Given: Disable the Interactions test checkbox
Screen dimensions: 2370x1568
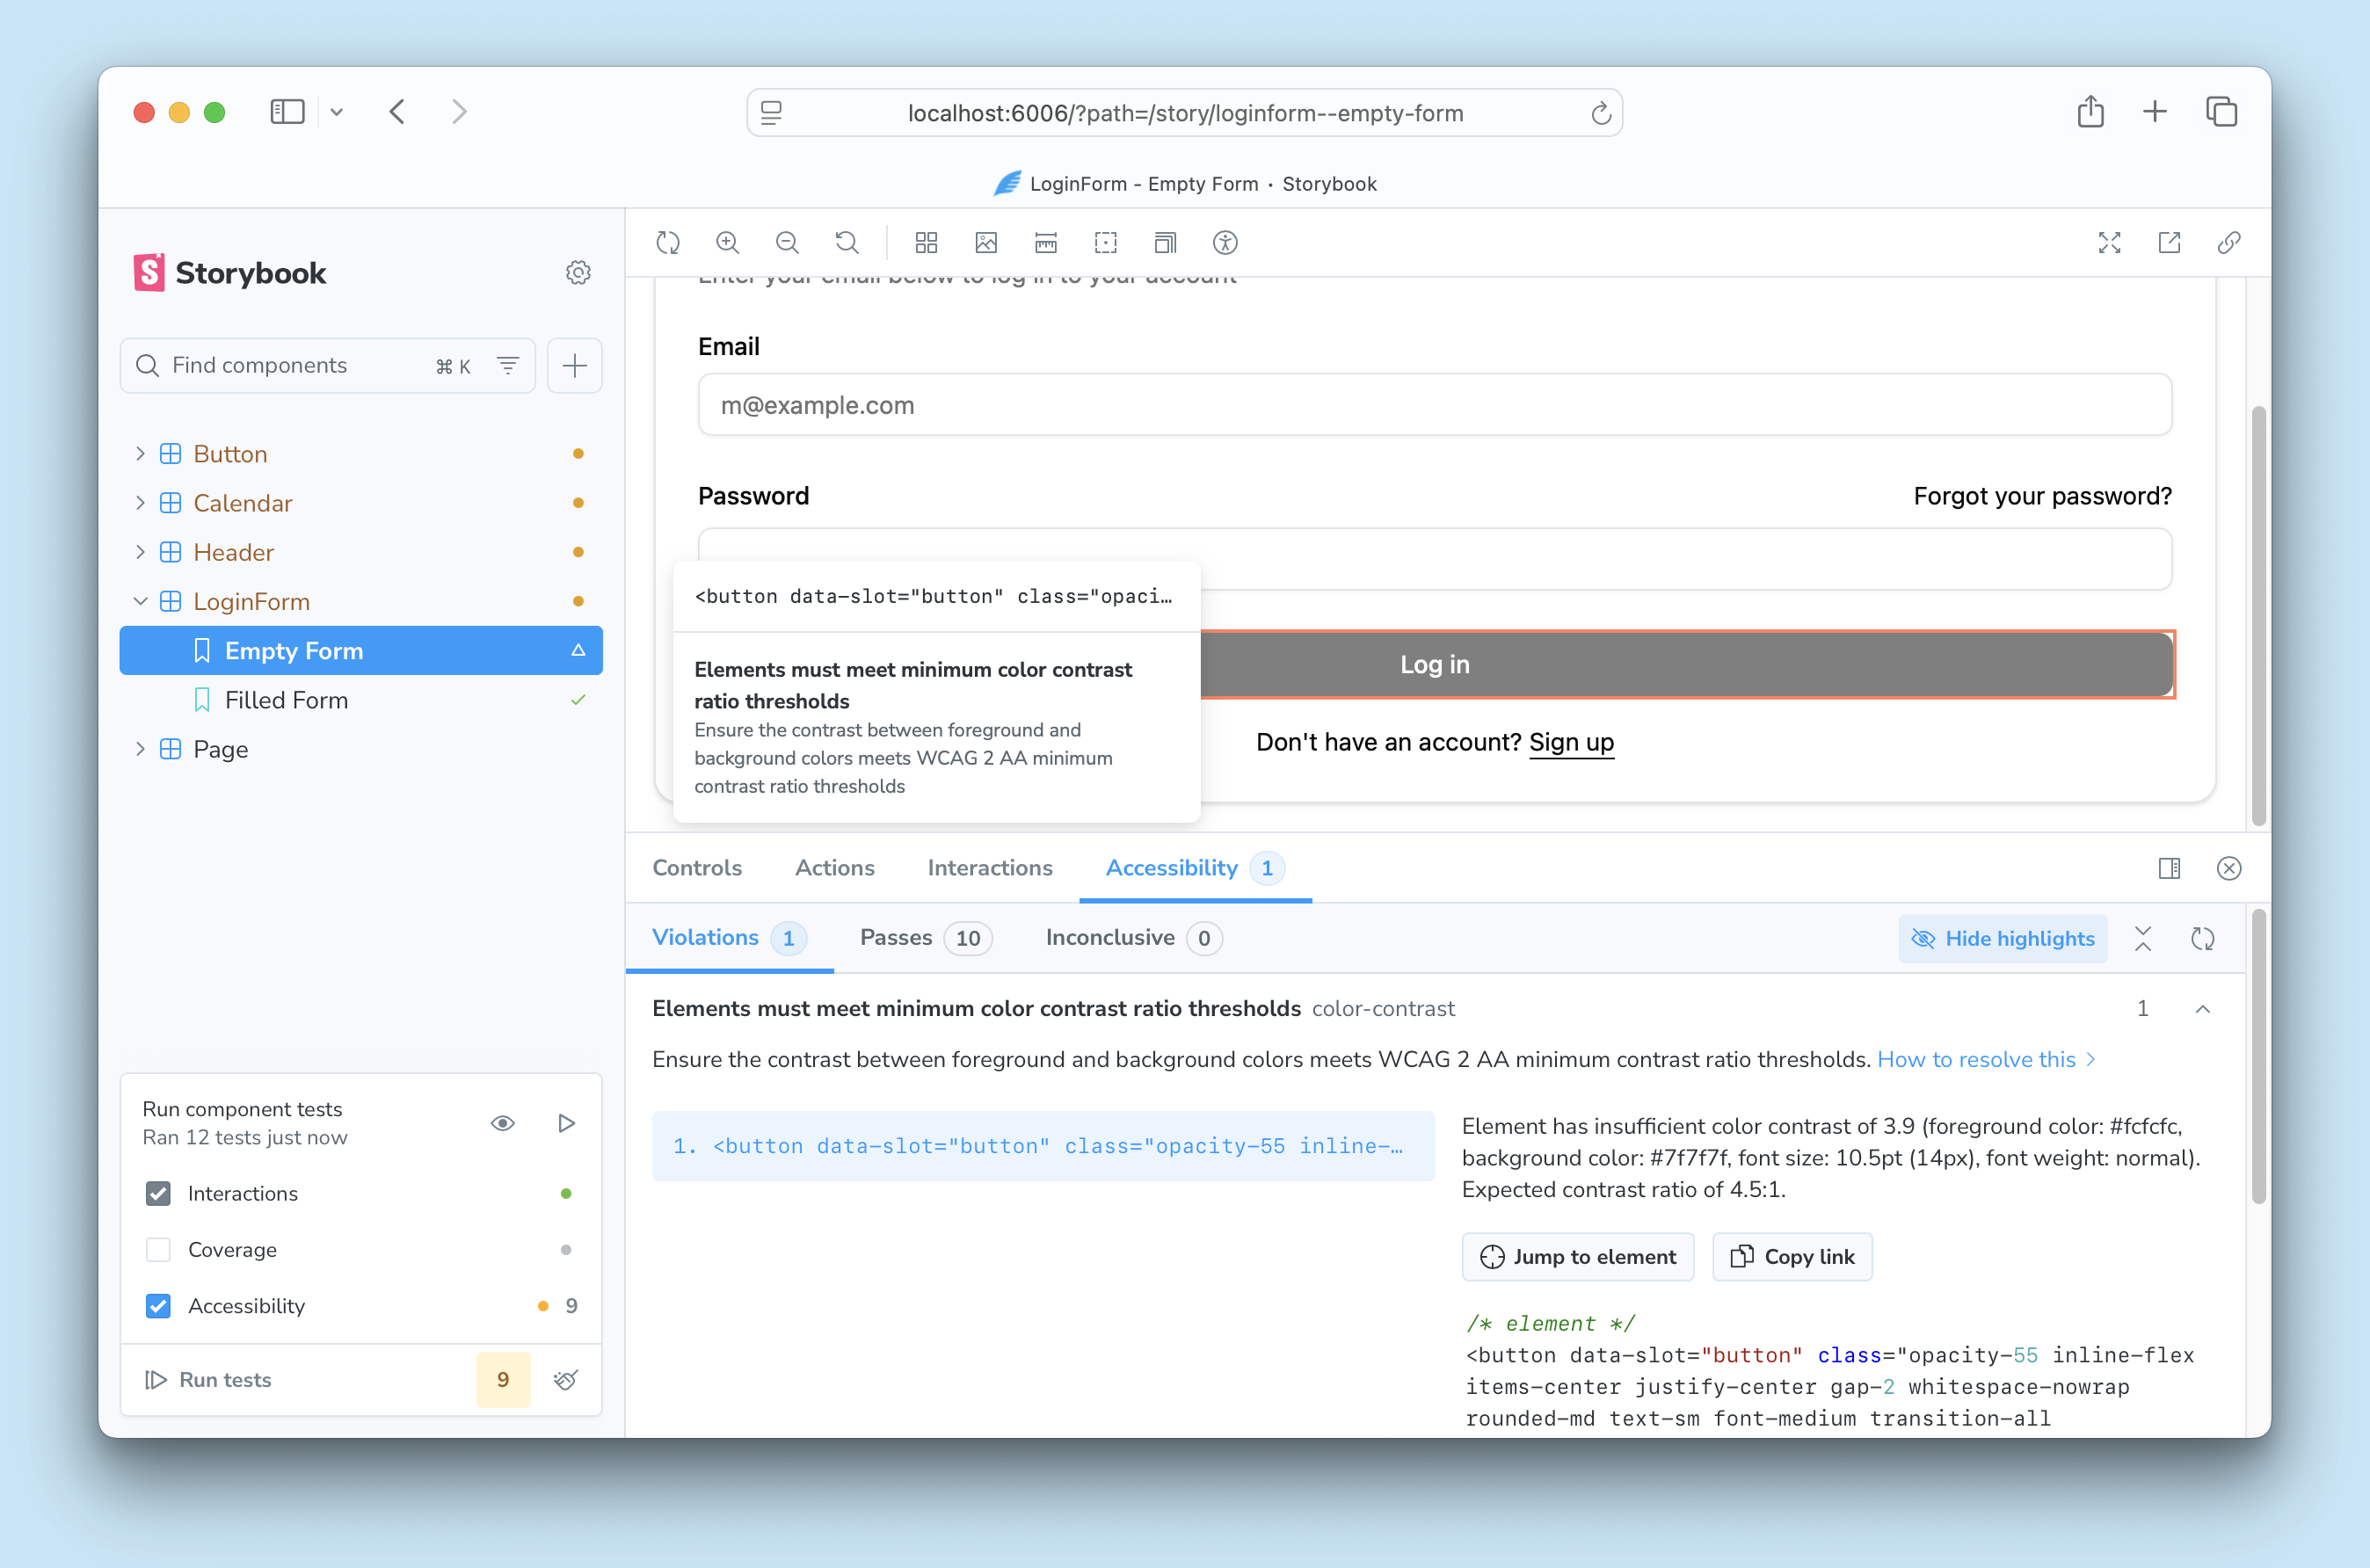Looking at the screenshot, I should tap(158, 1193).
